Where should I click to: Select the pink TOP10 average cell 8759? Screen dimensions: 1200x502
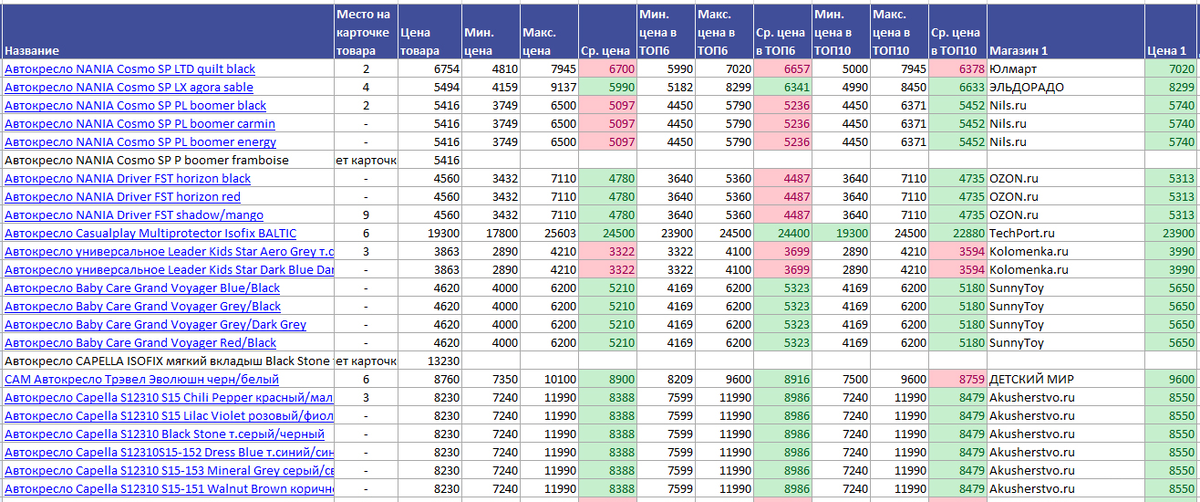pyautogui.click(x=957, y=379)
